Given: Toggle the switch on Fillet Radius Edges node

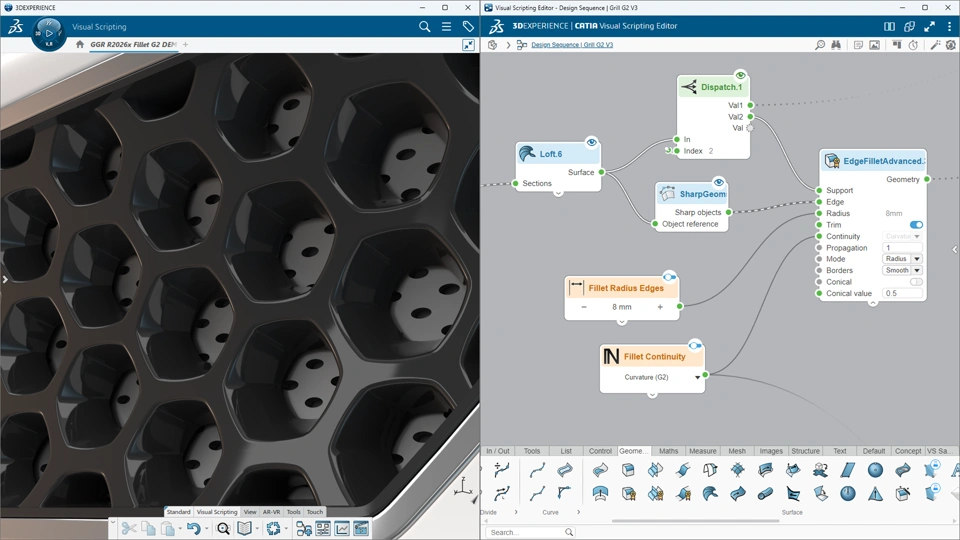Looking at the screenshot, I should pyautogui.click(x=670, y=277).
